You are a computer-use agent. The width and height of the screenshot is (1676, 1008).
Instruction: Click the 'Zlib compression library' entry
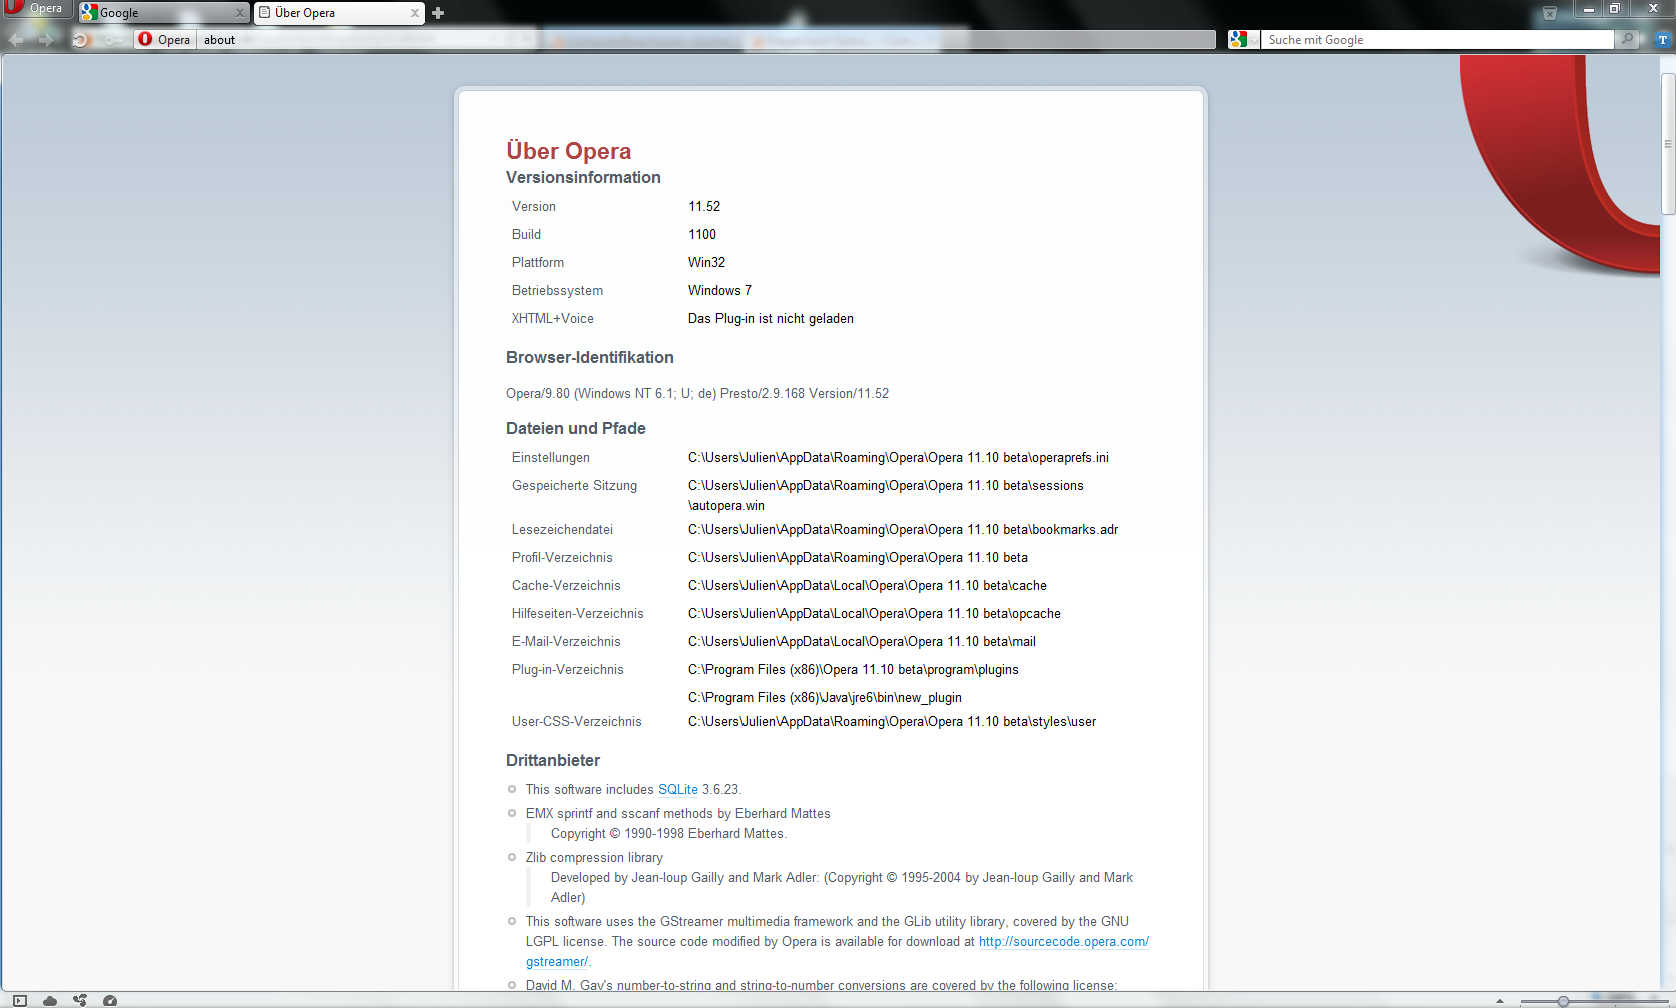point(594,858)
